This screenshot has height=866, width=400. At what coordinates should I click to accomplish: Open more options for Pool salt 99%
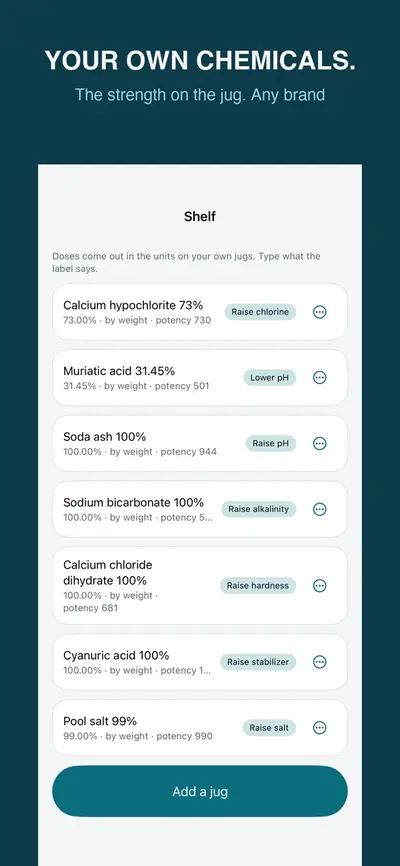319,728
